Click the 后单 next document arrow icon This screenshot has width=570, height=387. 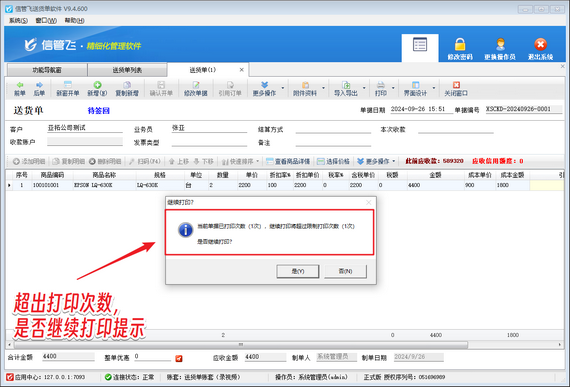tap(39, 85)
